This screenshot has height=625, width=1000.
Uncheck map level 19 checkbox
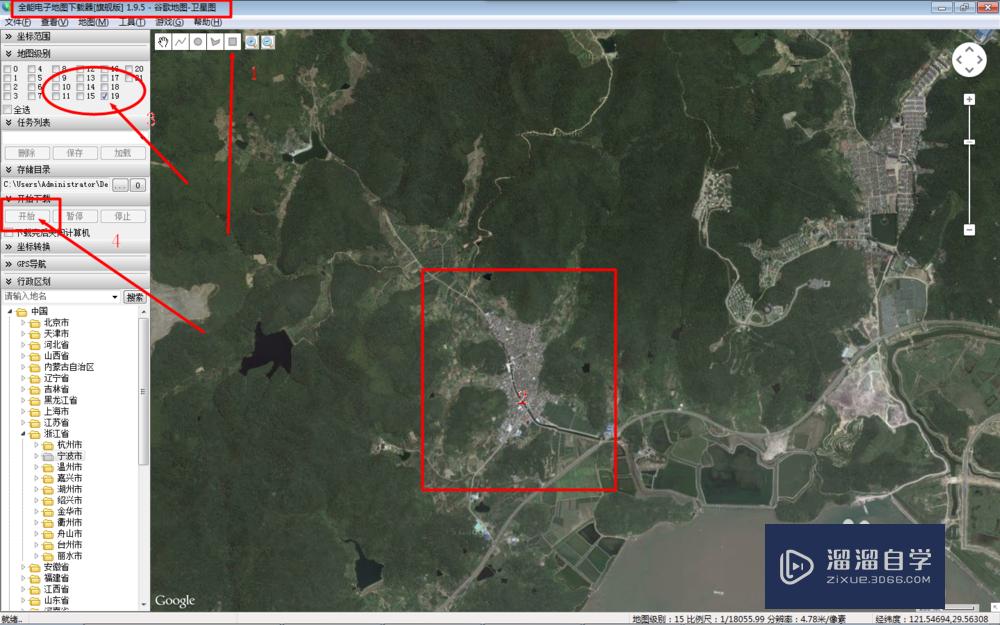(x=104, y=96)
